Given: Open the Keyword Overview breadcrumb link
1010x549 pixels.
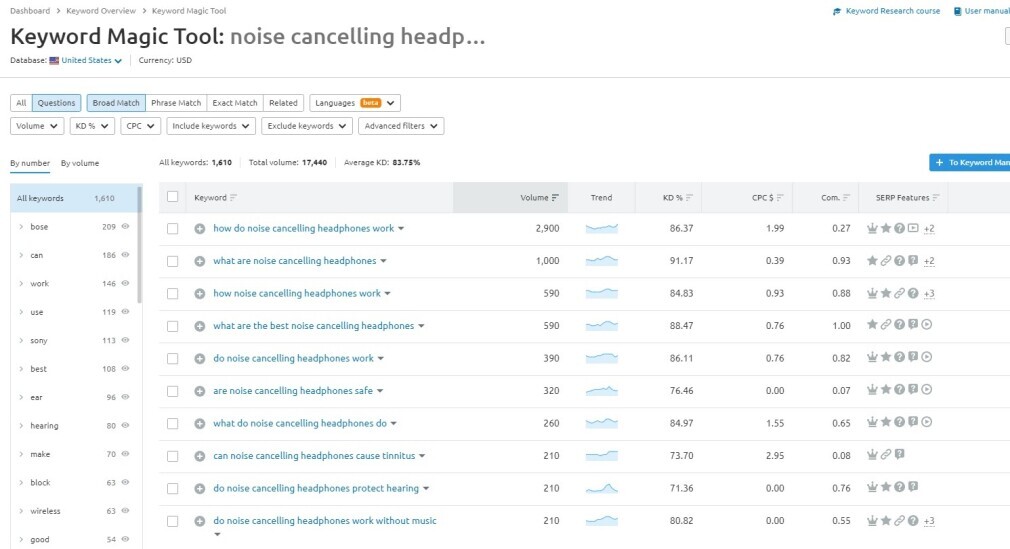Looking at the screenshot, I should point(101,11).
